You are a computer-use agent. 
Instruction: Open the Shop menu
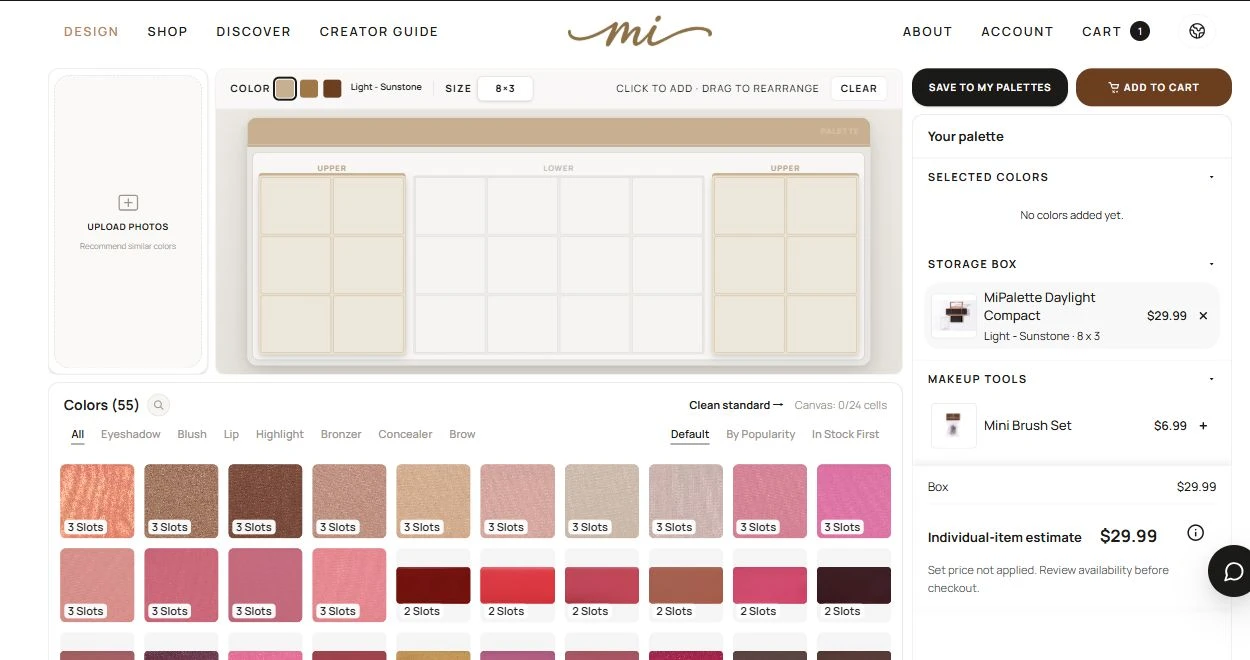point(167,31)
